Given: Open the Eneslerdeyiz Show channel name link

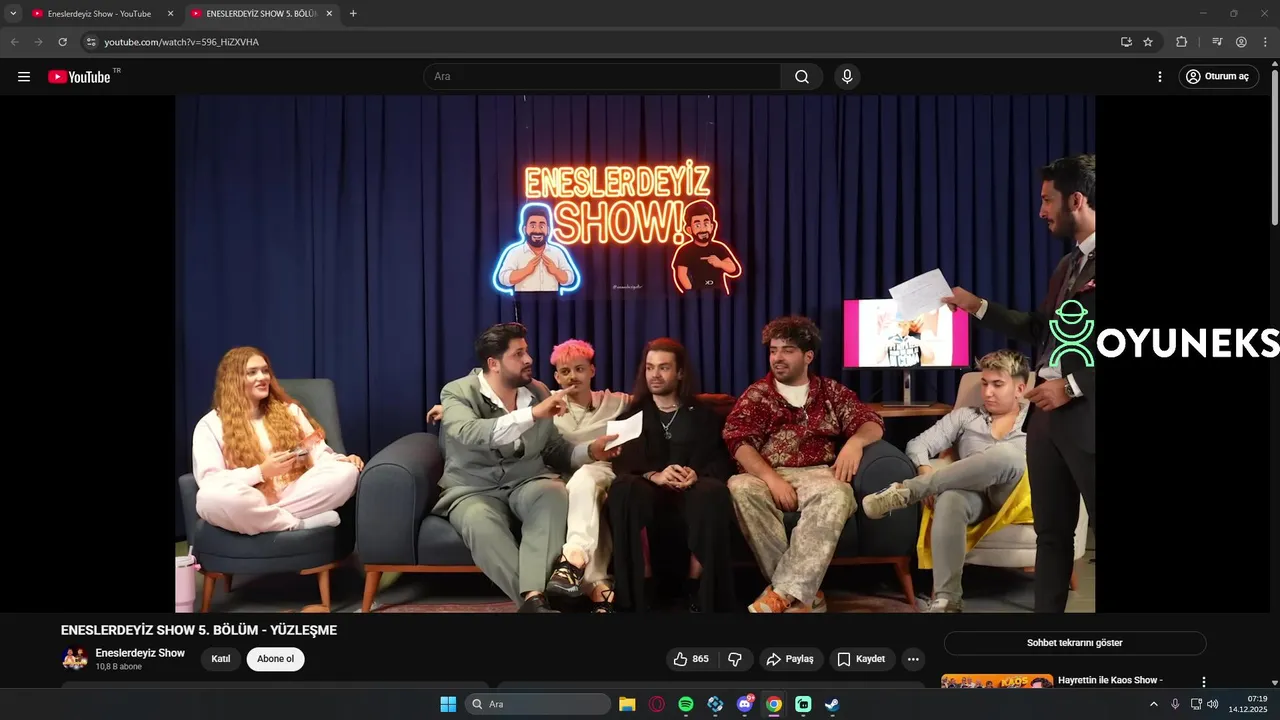Looking at the screenshot, I should [x=140, y=653].
